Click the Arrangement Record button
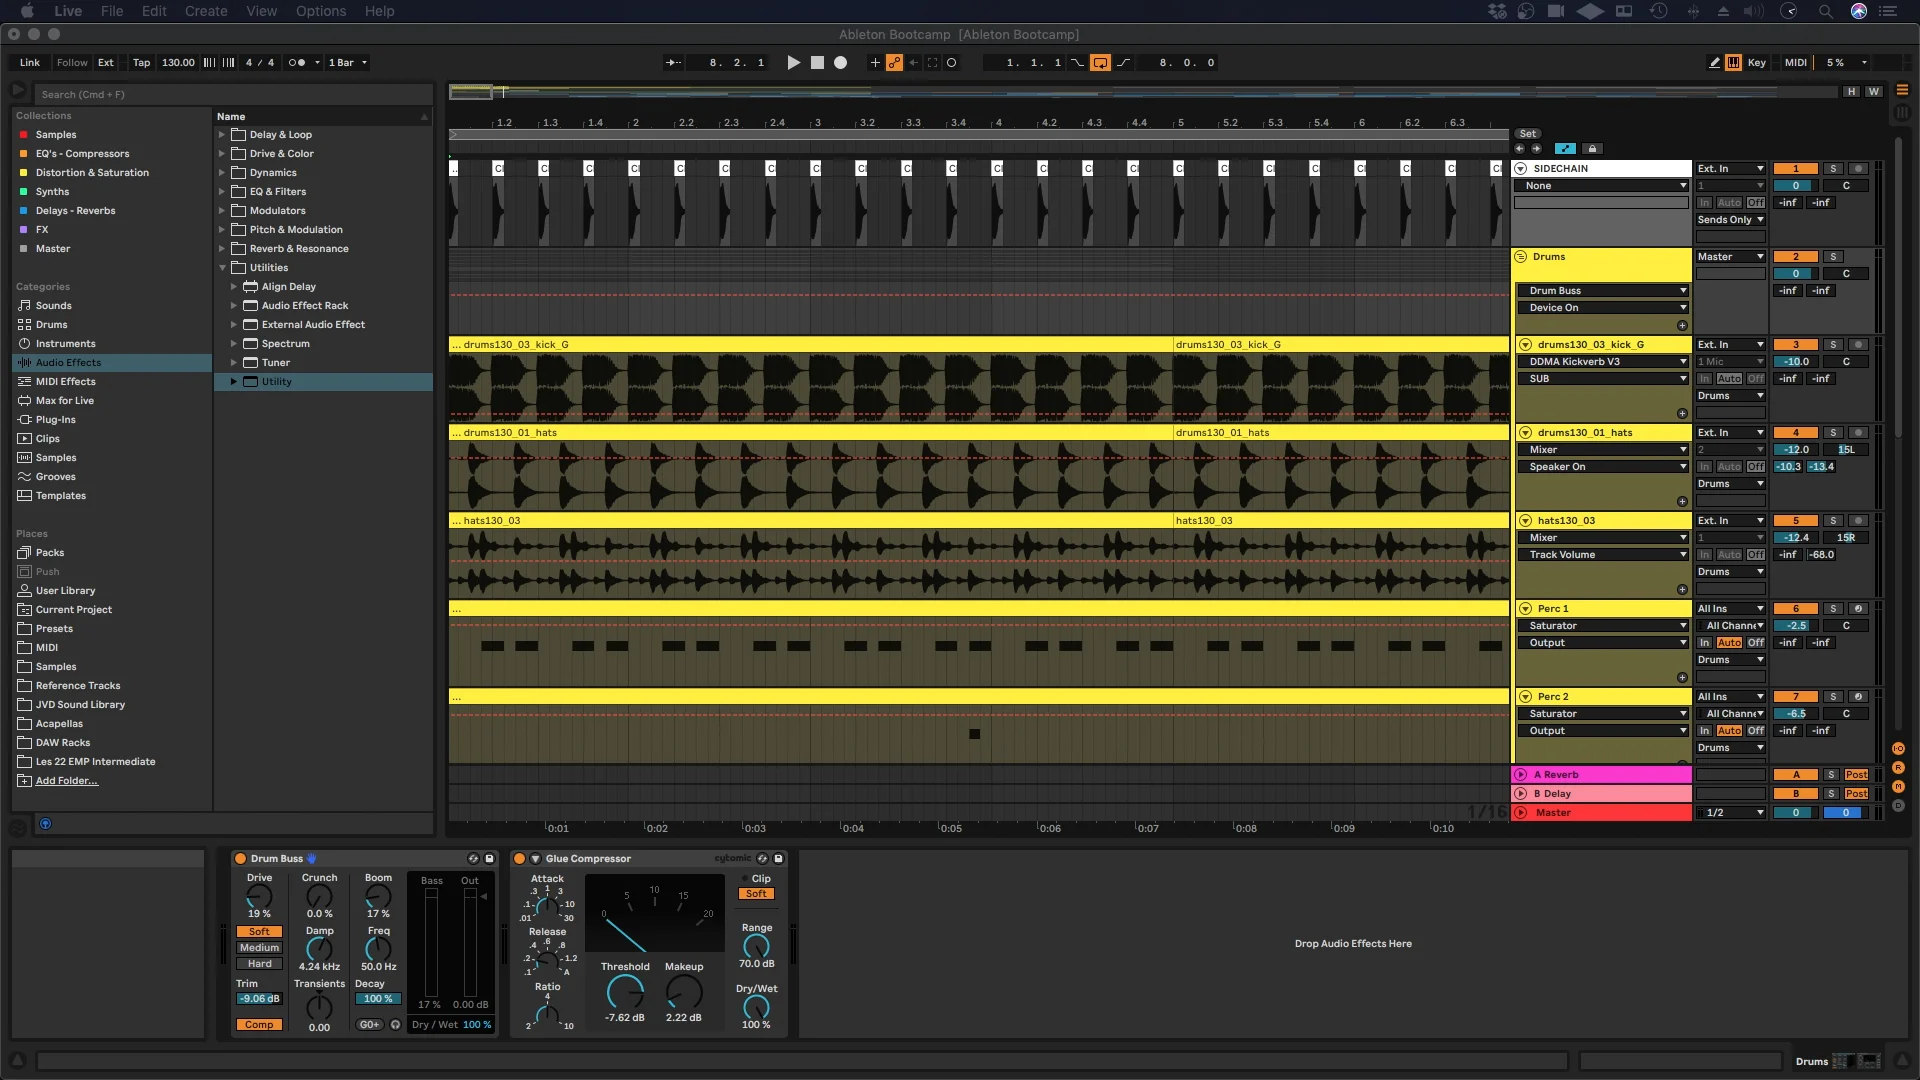The image size is (1920, 1080). pos(840,62)
